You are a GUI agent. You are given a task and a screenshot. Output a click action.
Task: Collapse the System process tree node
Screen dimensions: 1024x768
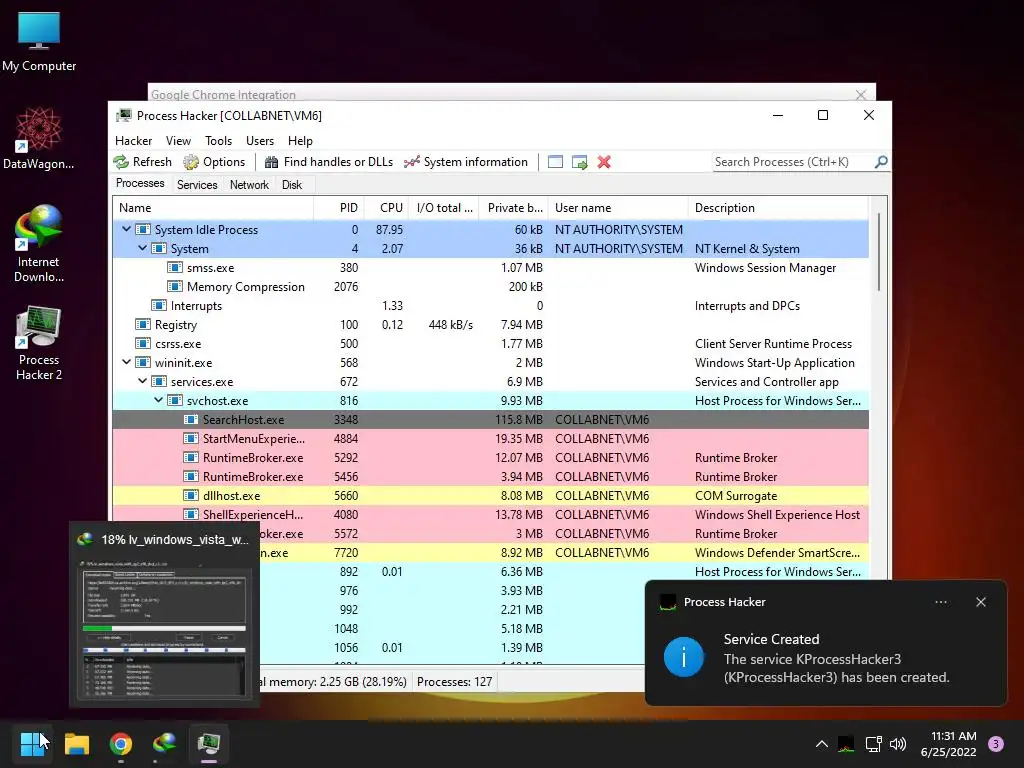(x=142, y=248)
